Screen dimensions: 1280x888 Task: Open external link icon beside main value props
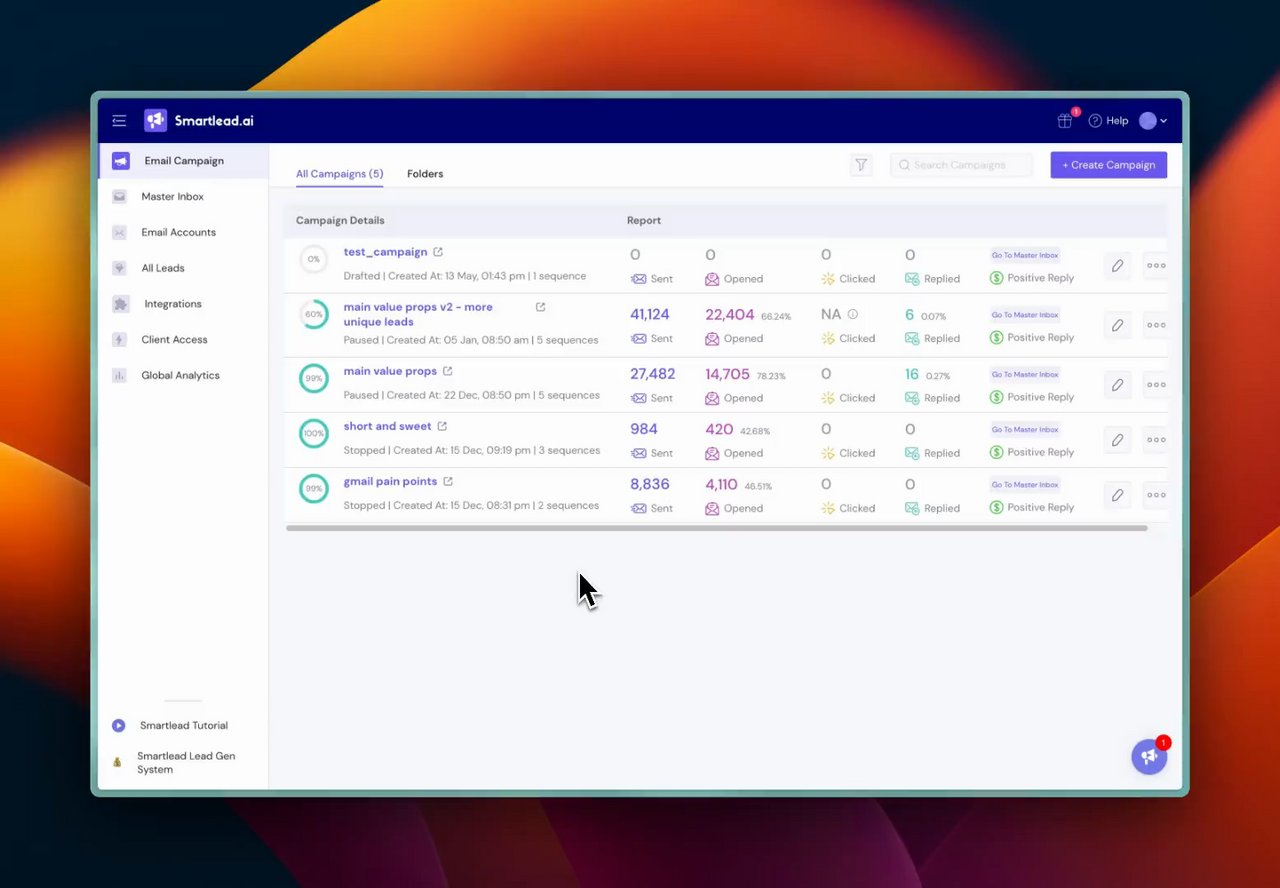(x=448, y=371)
